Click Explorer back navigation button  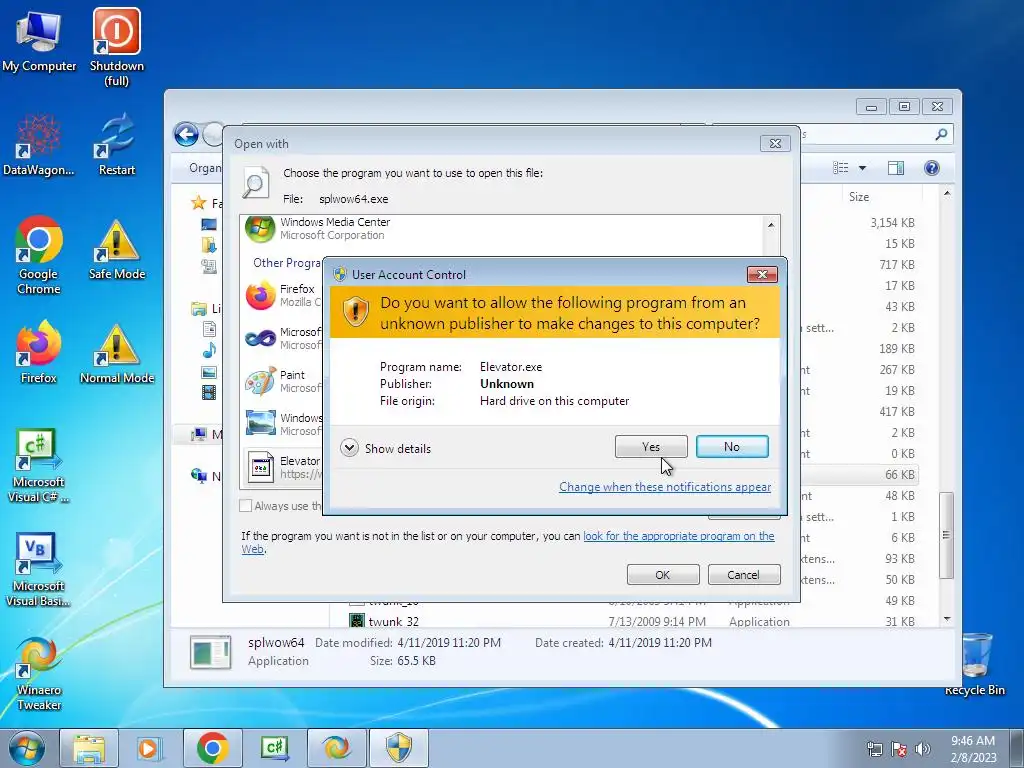186,135
